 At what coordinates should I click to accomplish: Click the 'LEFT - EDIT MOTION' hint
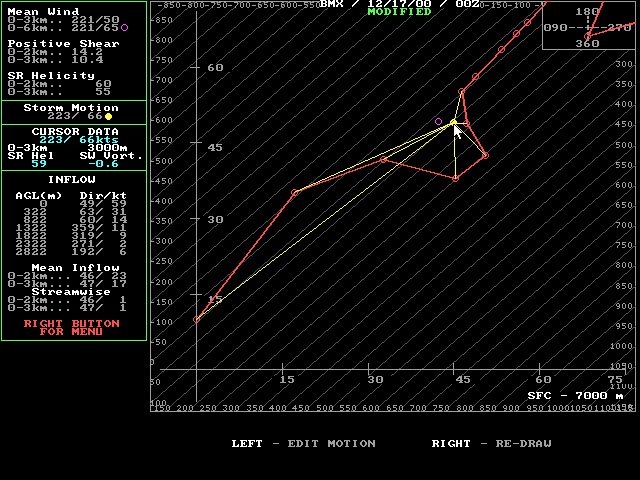pos(303,444)
